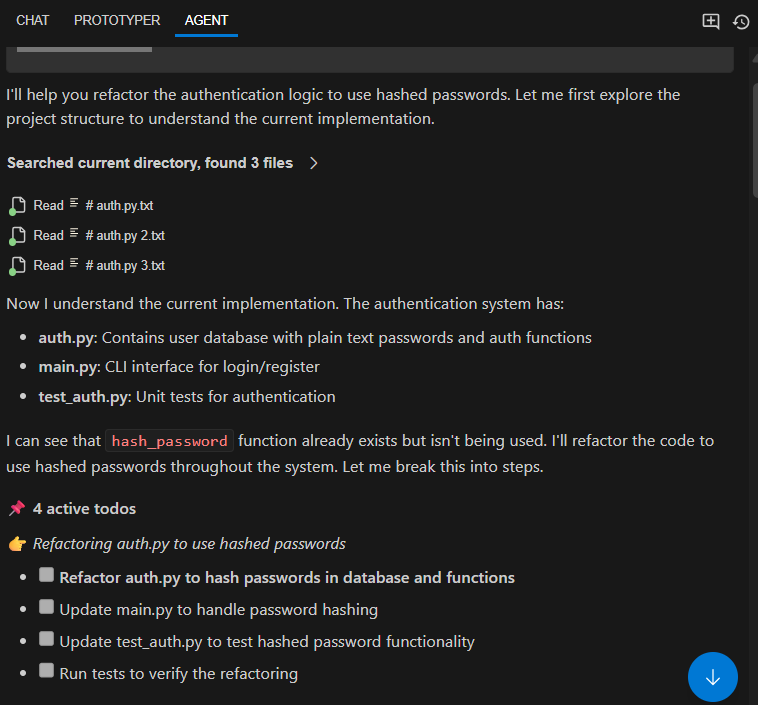
Task: Switch to the CHAT tab
Action: pyautogui.click(x=33, y=20)
